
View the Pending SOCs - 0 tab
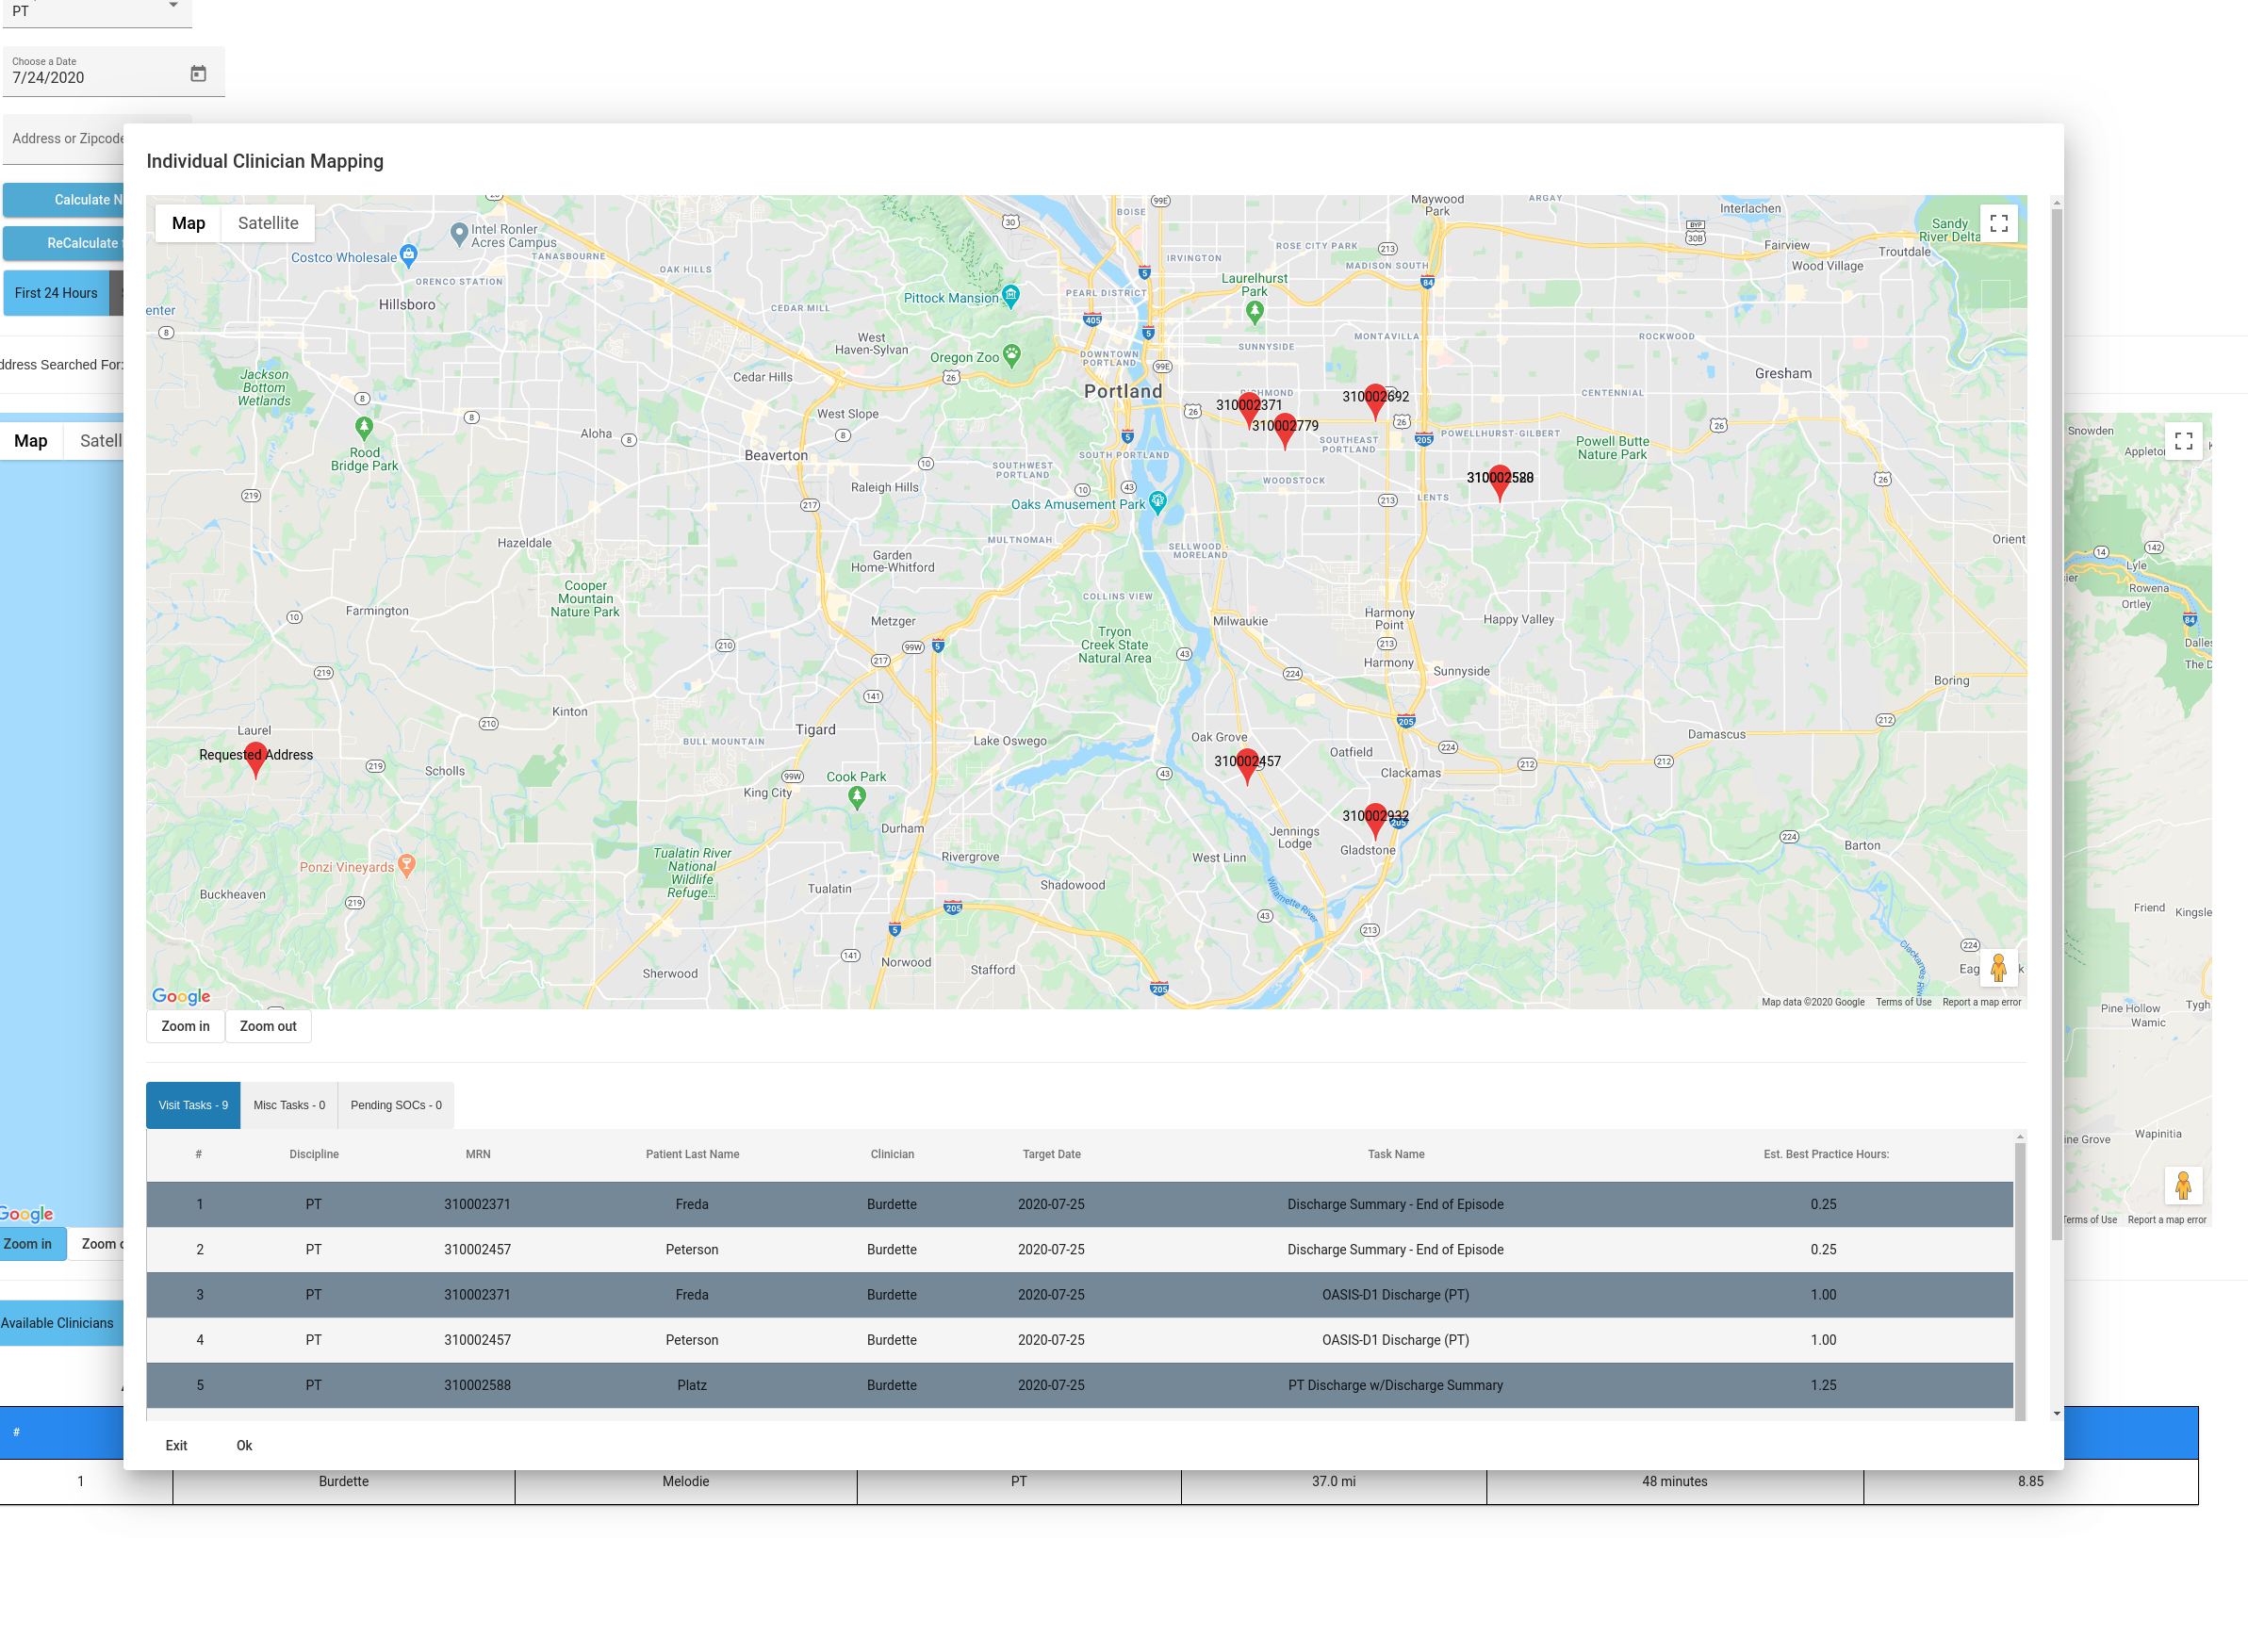(396, 1105)
